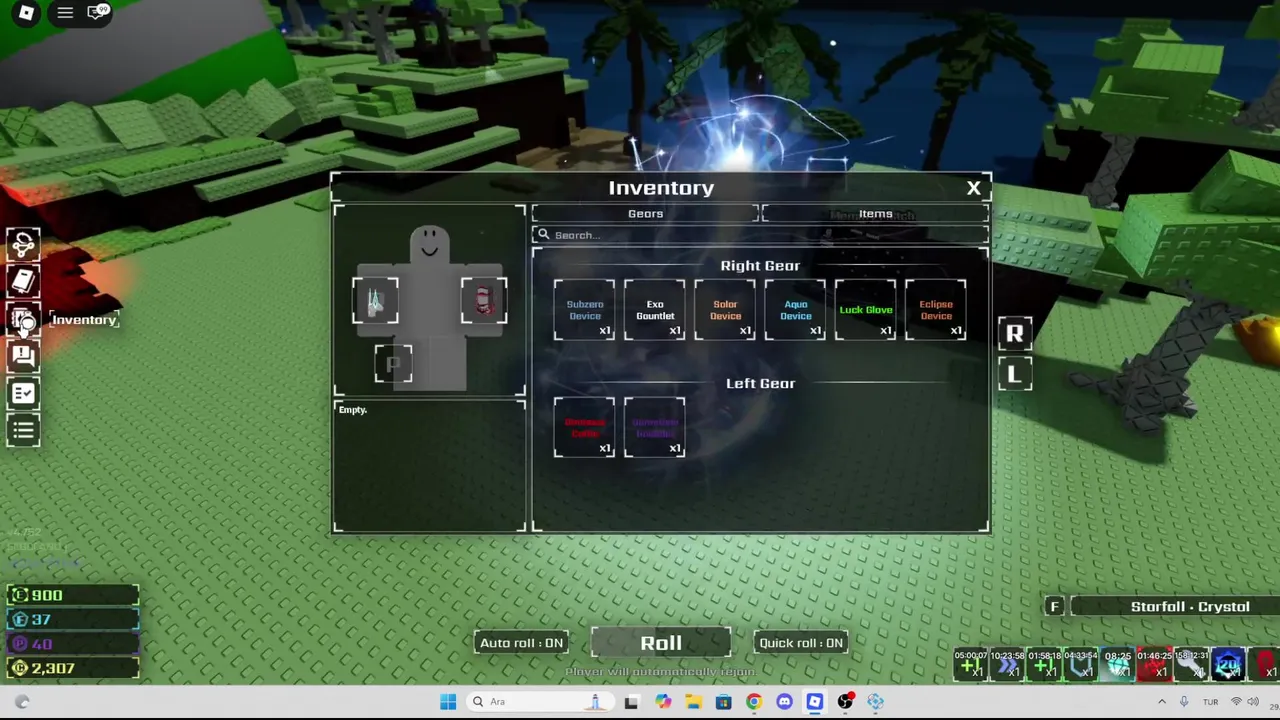Image resolution: width=1280 pixels, height=720 pixels.
Task: Select the Exo Gauntlet gear
Action: (x=655, y=310)
